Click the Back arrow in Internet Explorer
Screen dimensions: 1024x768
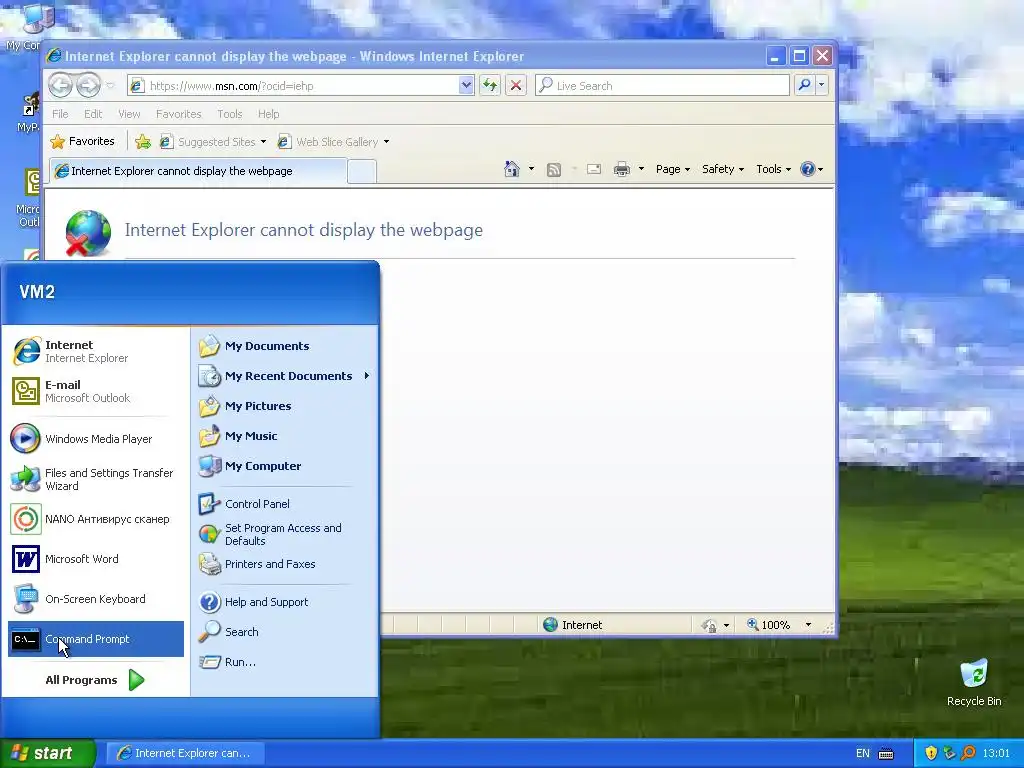[60, 85]
